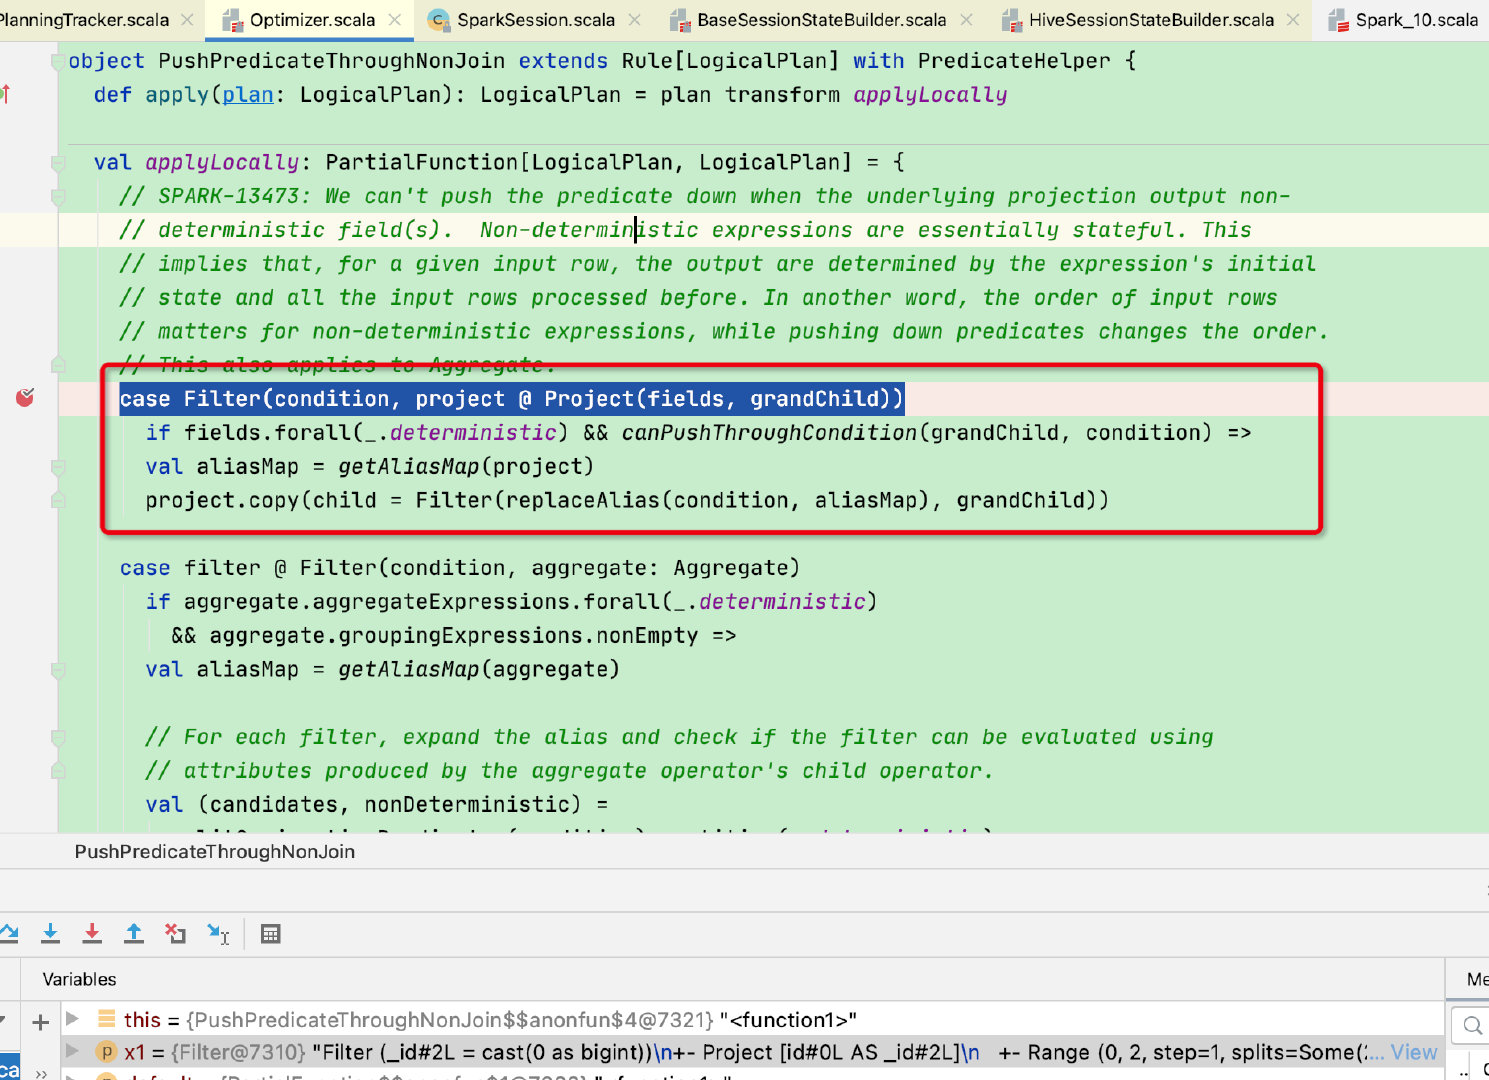Viewport: 1489px width, 1080px height.
Task: Click the SparkSession.scala class icon in its tab
Action: point(438,20)
